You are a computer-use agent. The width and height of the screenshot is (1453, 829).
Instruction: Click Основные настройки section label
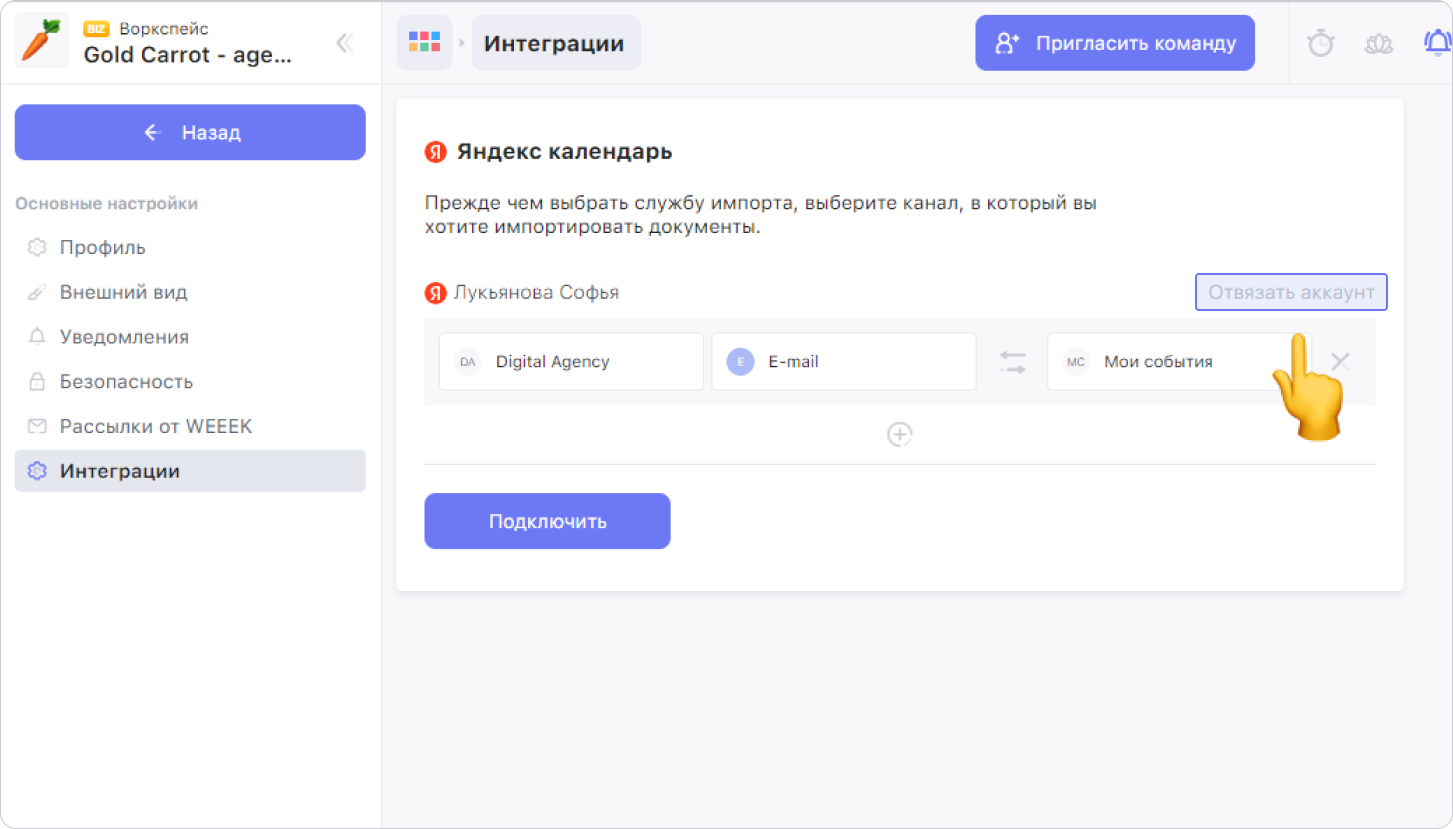(x=106, y=204)
